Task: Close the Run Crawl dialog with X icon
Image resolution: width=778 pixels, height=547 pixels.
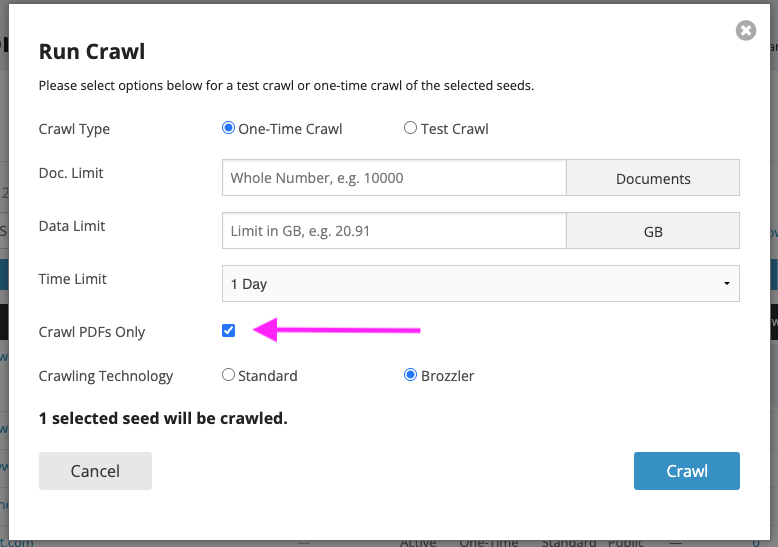Action: pos(746,31)
